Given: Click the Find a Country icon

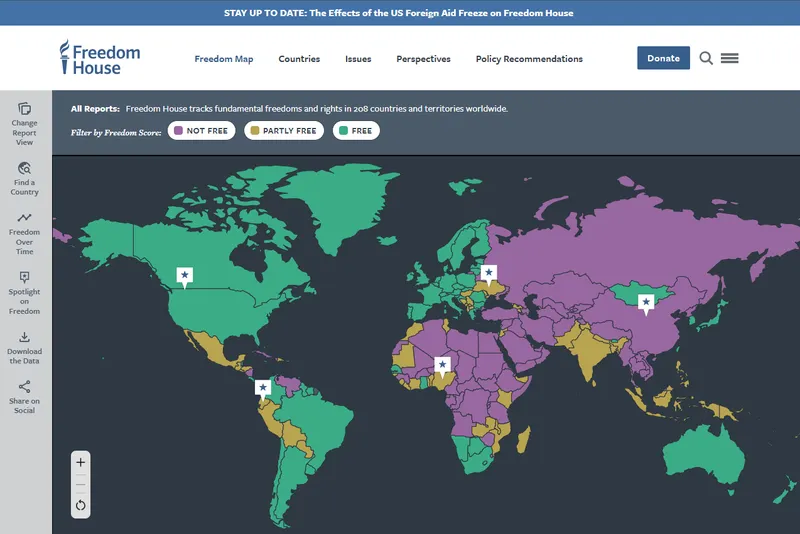Looking at the screenshot, I should click(x=24, y=168).
